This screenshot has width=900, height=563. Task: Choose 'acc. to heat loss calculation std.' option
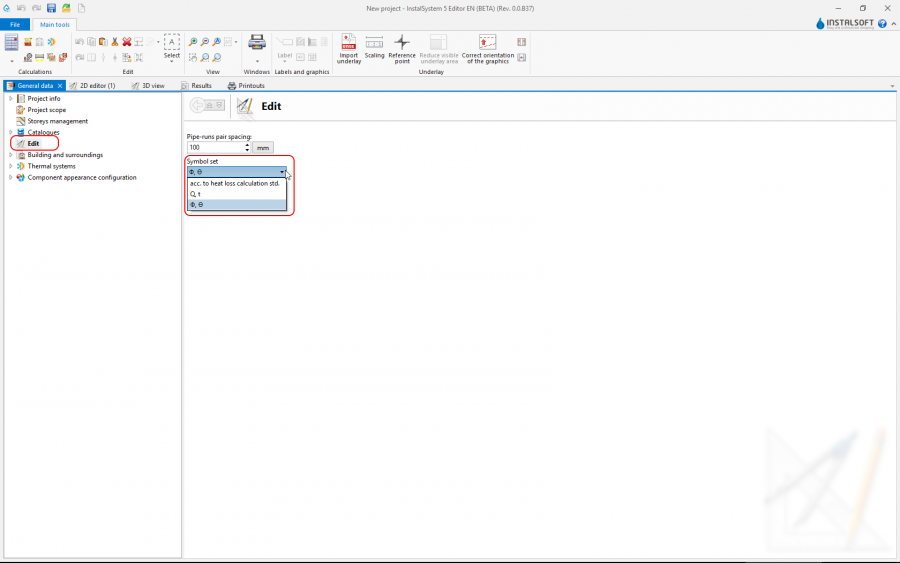pos(235,183)
